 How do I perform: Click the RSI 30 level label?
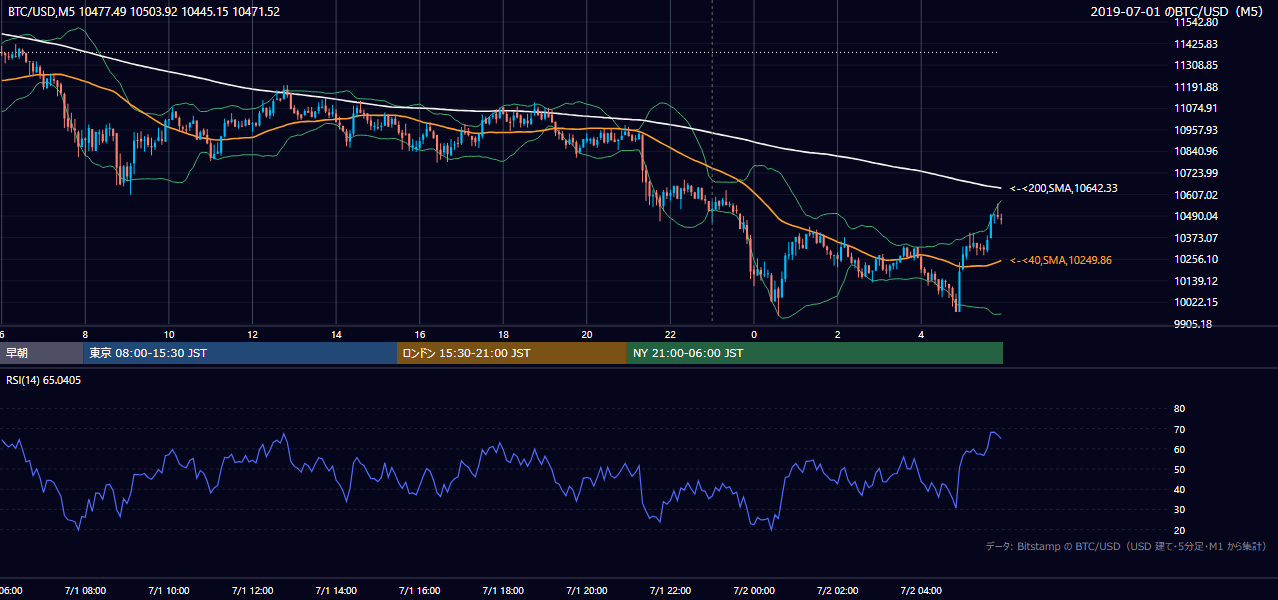coord(1179,509)
